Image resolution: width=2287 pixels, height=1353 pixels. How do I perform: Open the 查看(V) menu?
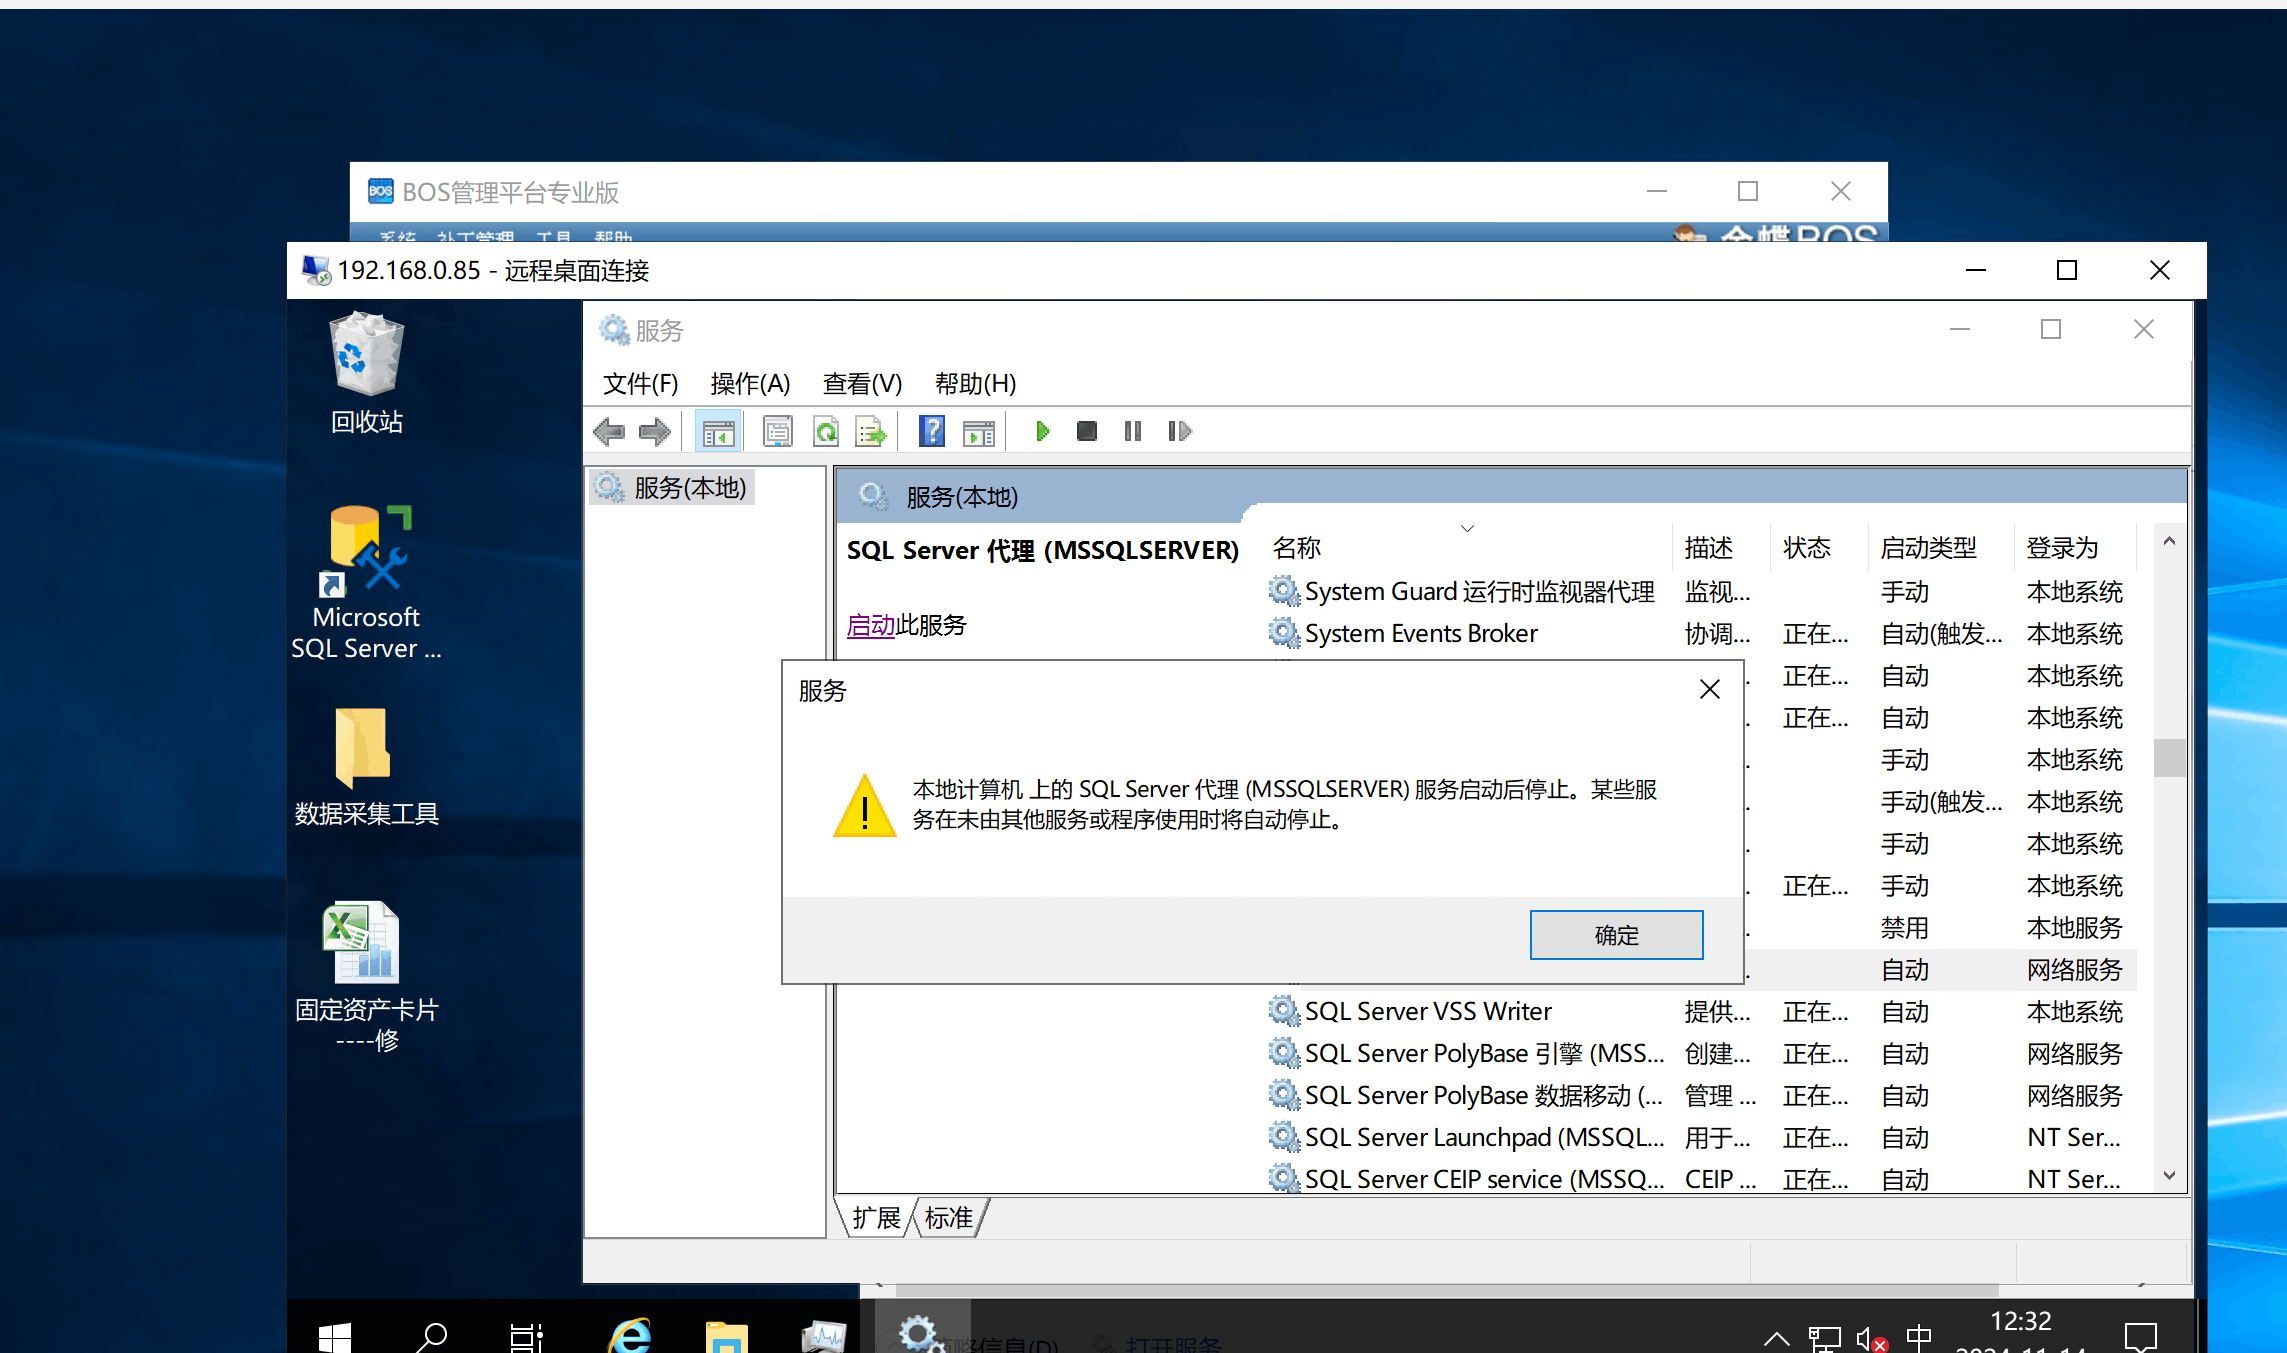[862, 384]
